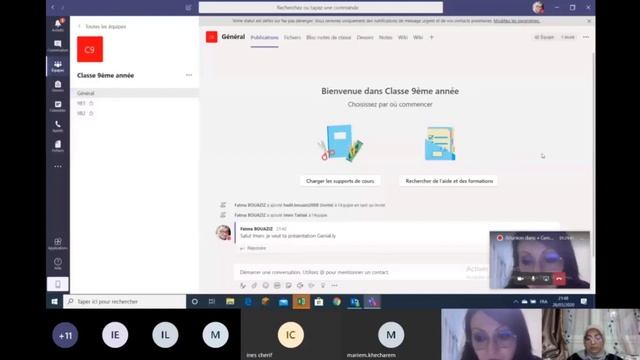Open the Fichiers files icon in sidebar

(x=58, y=146)
